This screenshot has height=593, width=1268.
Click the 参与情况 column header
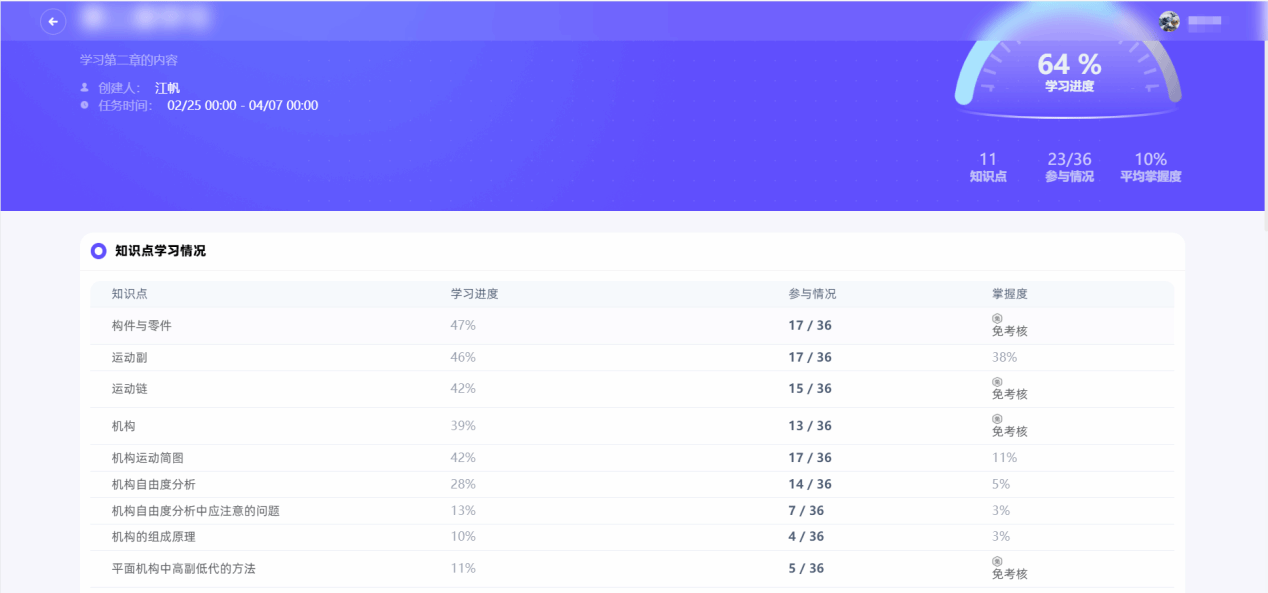[812, 294]
